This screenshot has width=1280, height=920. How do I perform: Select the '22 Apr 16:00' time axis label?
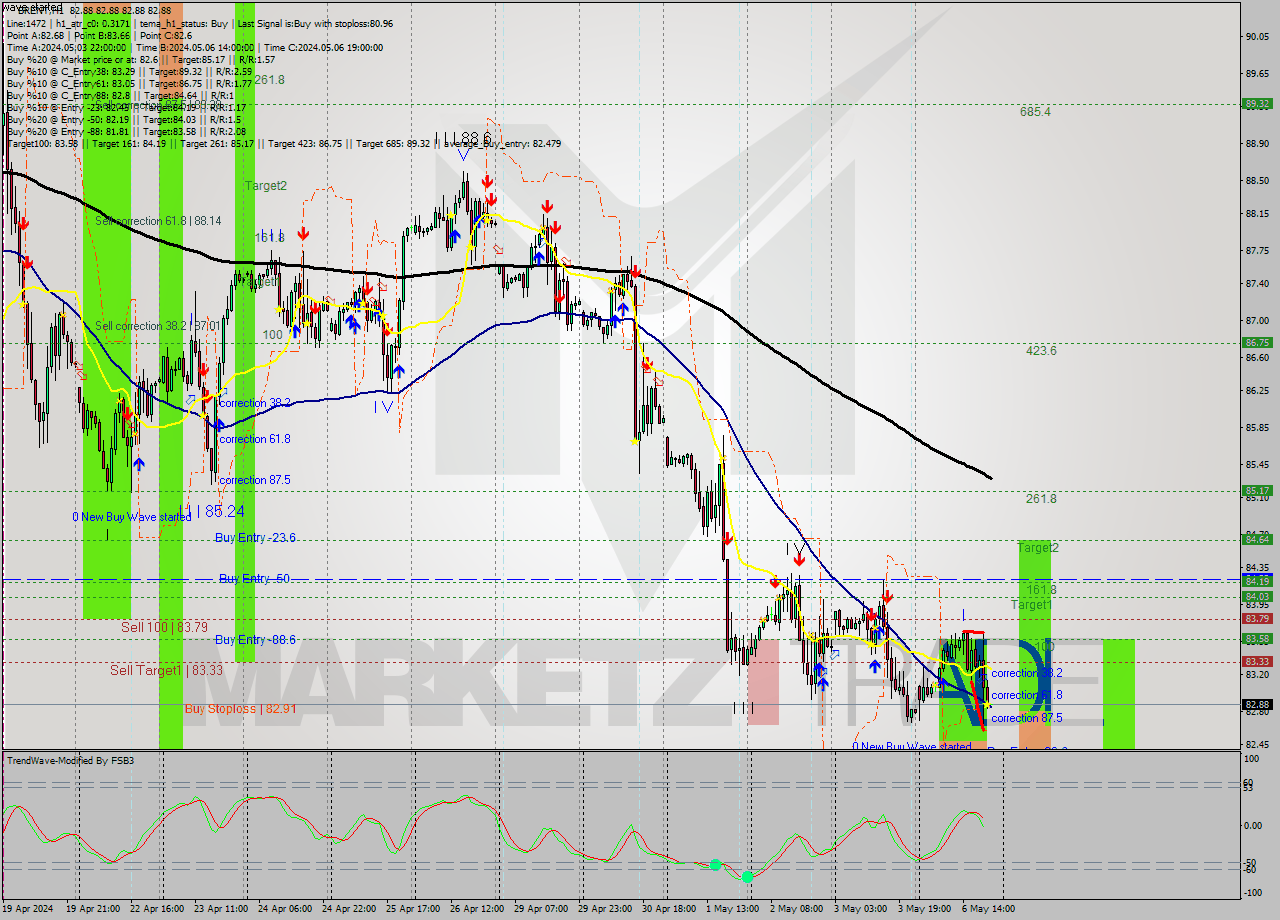pyautogui.click(x=157, y=910)
